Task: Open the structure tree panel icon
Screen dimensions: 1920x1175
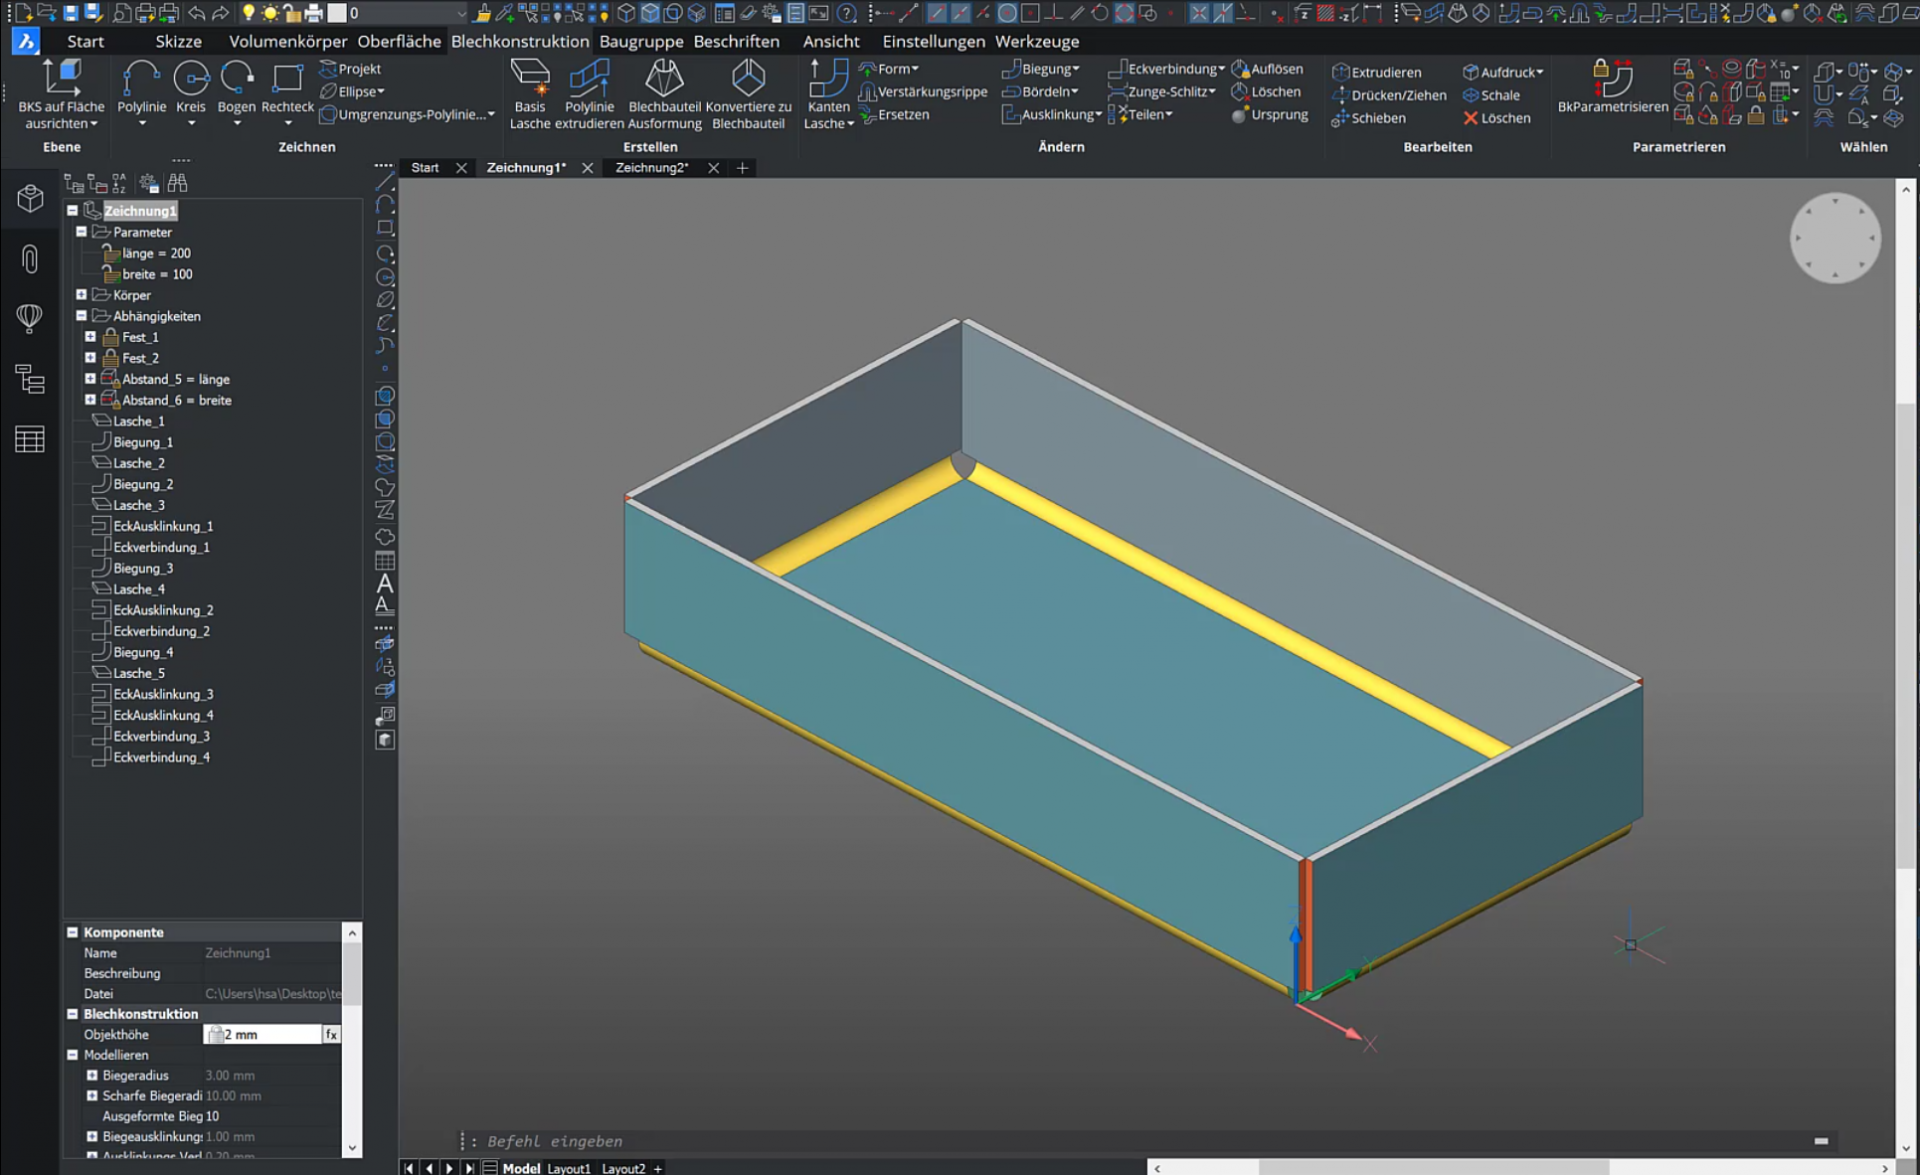Action: (30, 379)
